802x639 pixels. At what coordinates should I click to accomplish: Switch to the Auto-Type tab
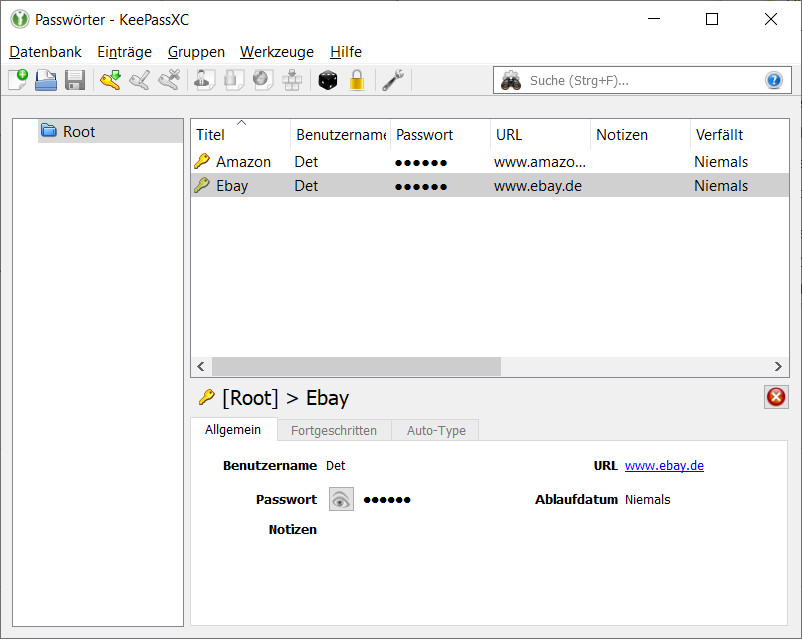click(x=436, y=431)
